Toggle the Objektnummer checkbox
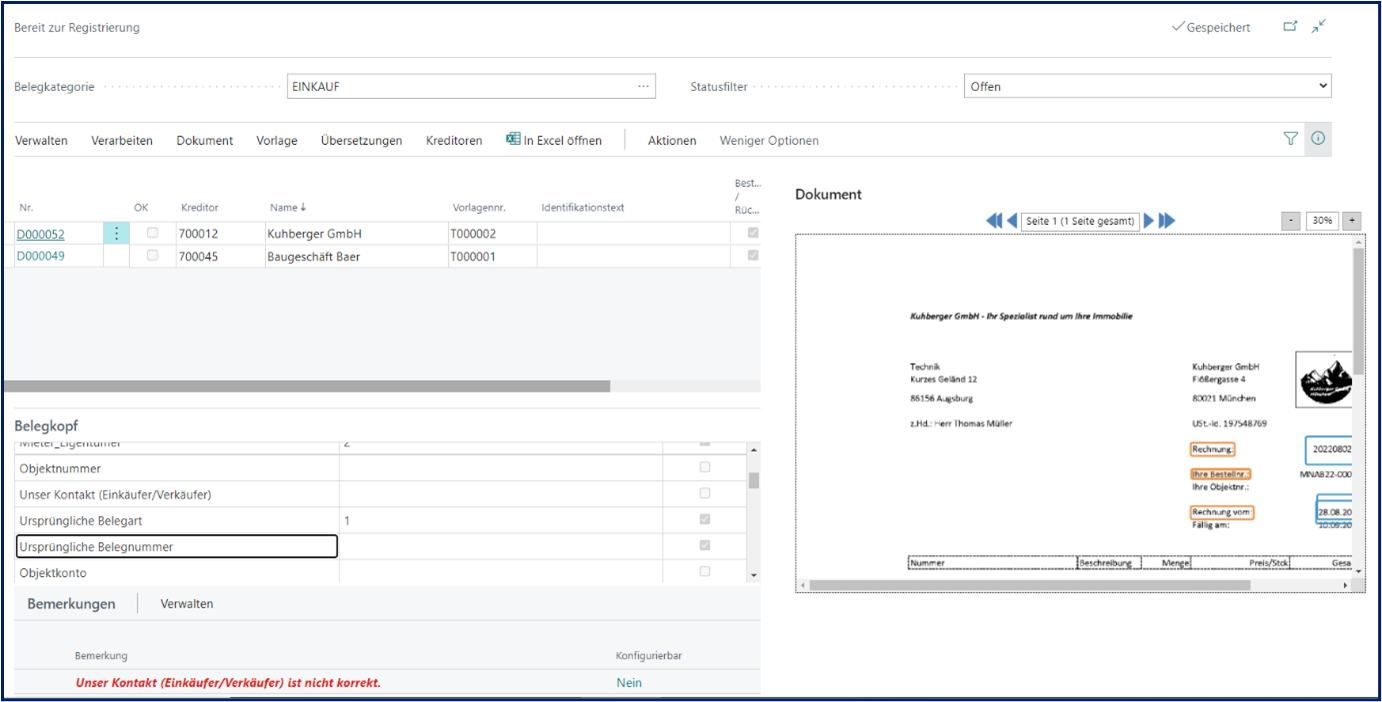Screen dimensions: 1382x702 coord(705,468)
